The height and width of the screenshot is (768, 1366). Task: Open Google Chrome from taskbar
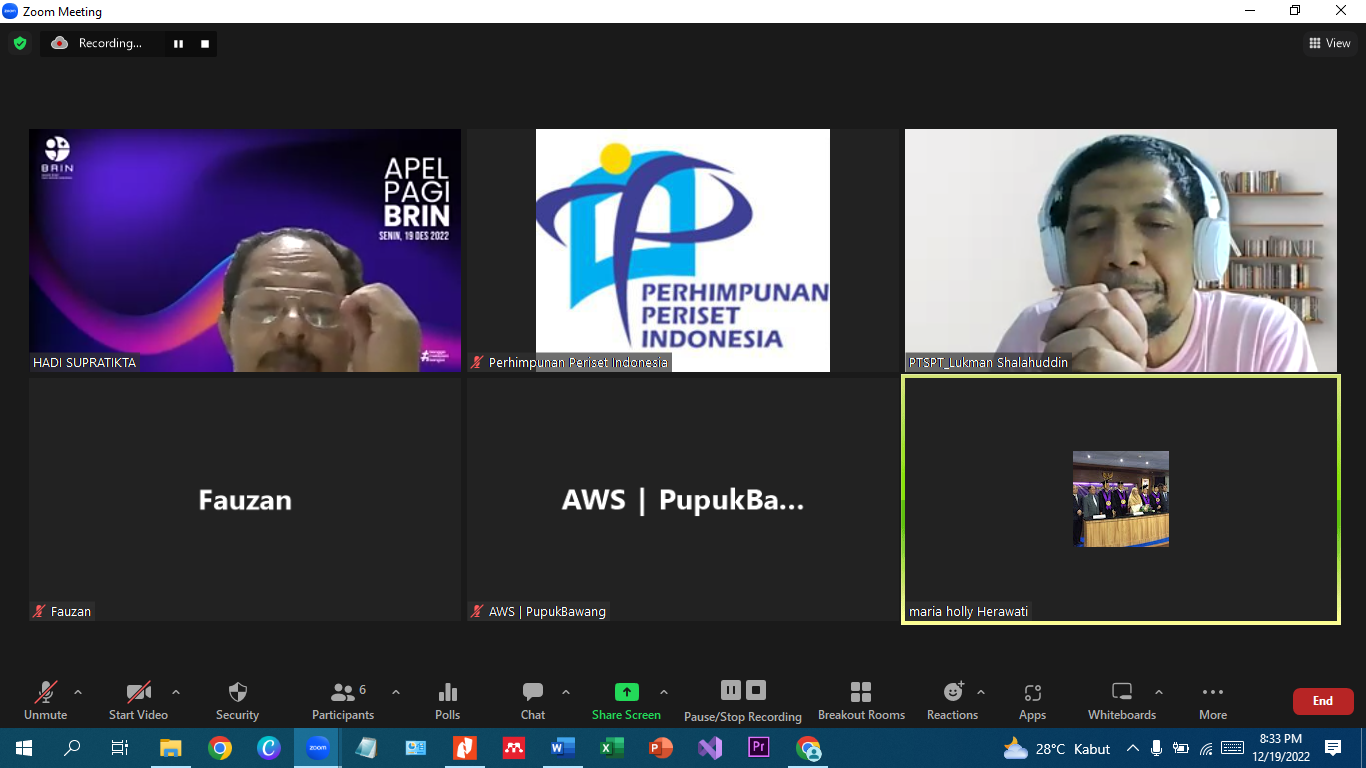tap(220, 748)
